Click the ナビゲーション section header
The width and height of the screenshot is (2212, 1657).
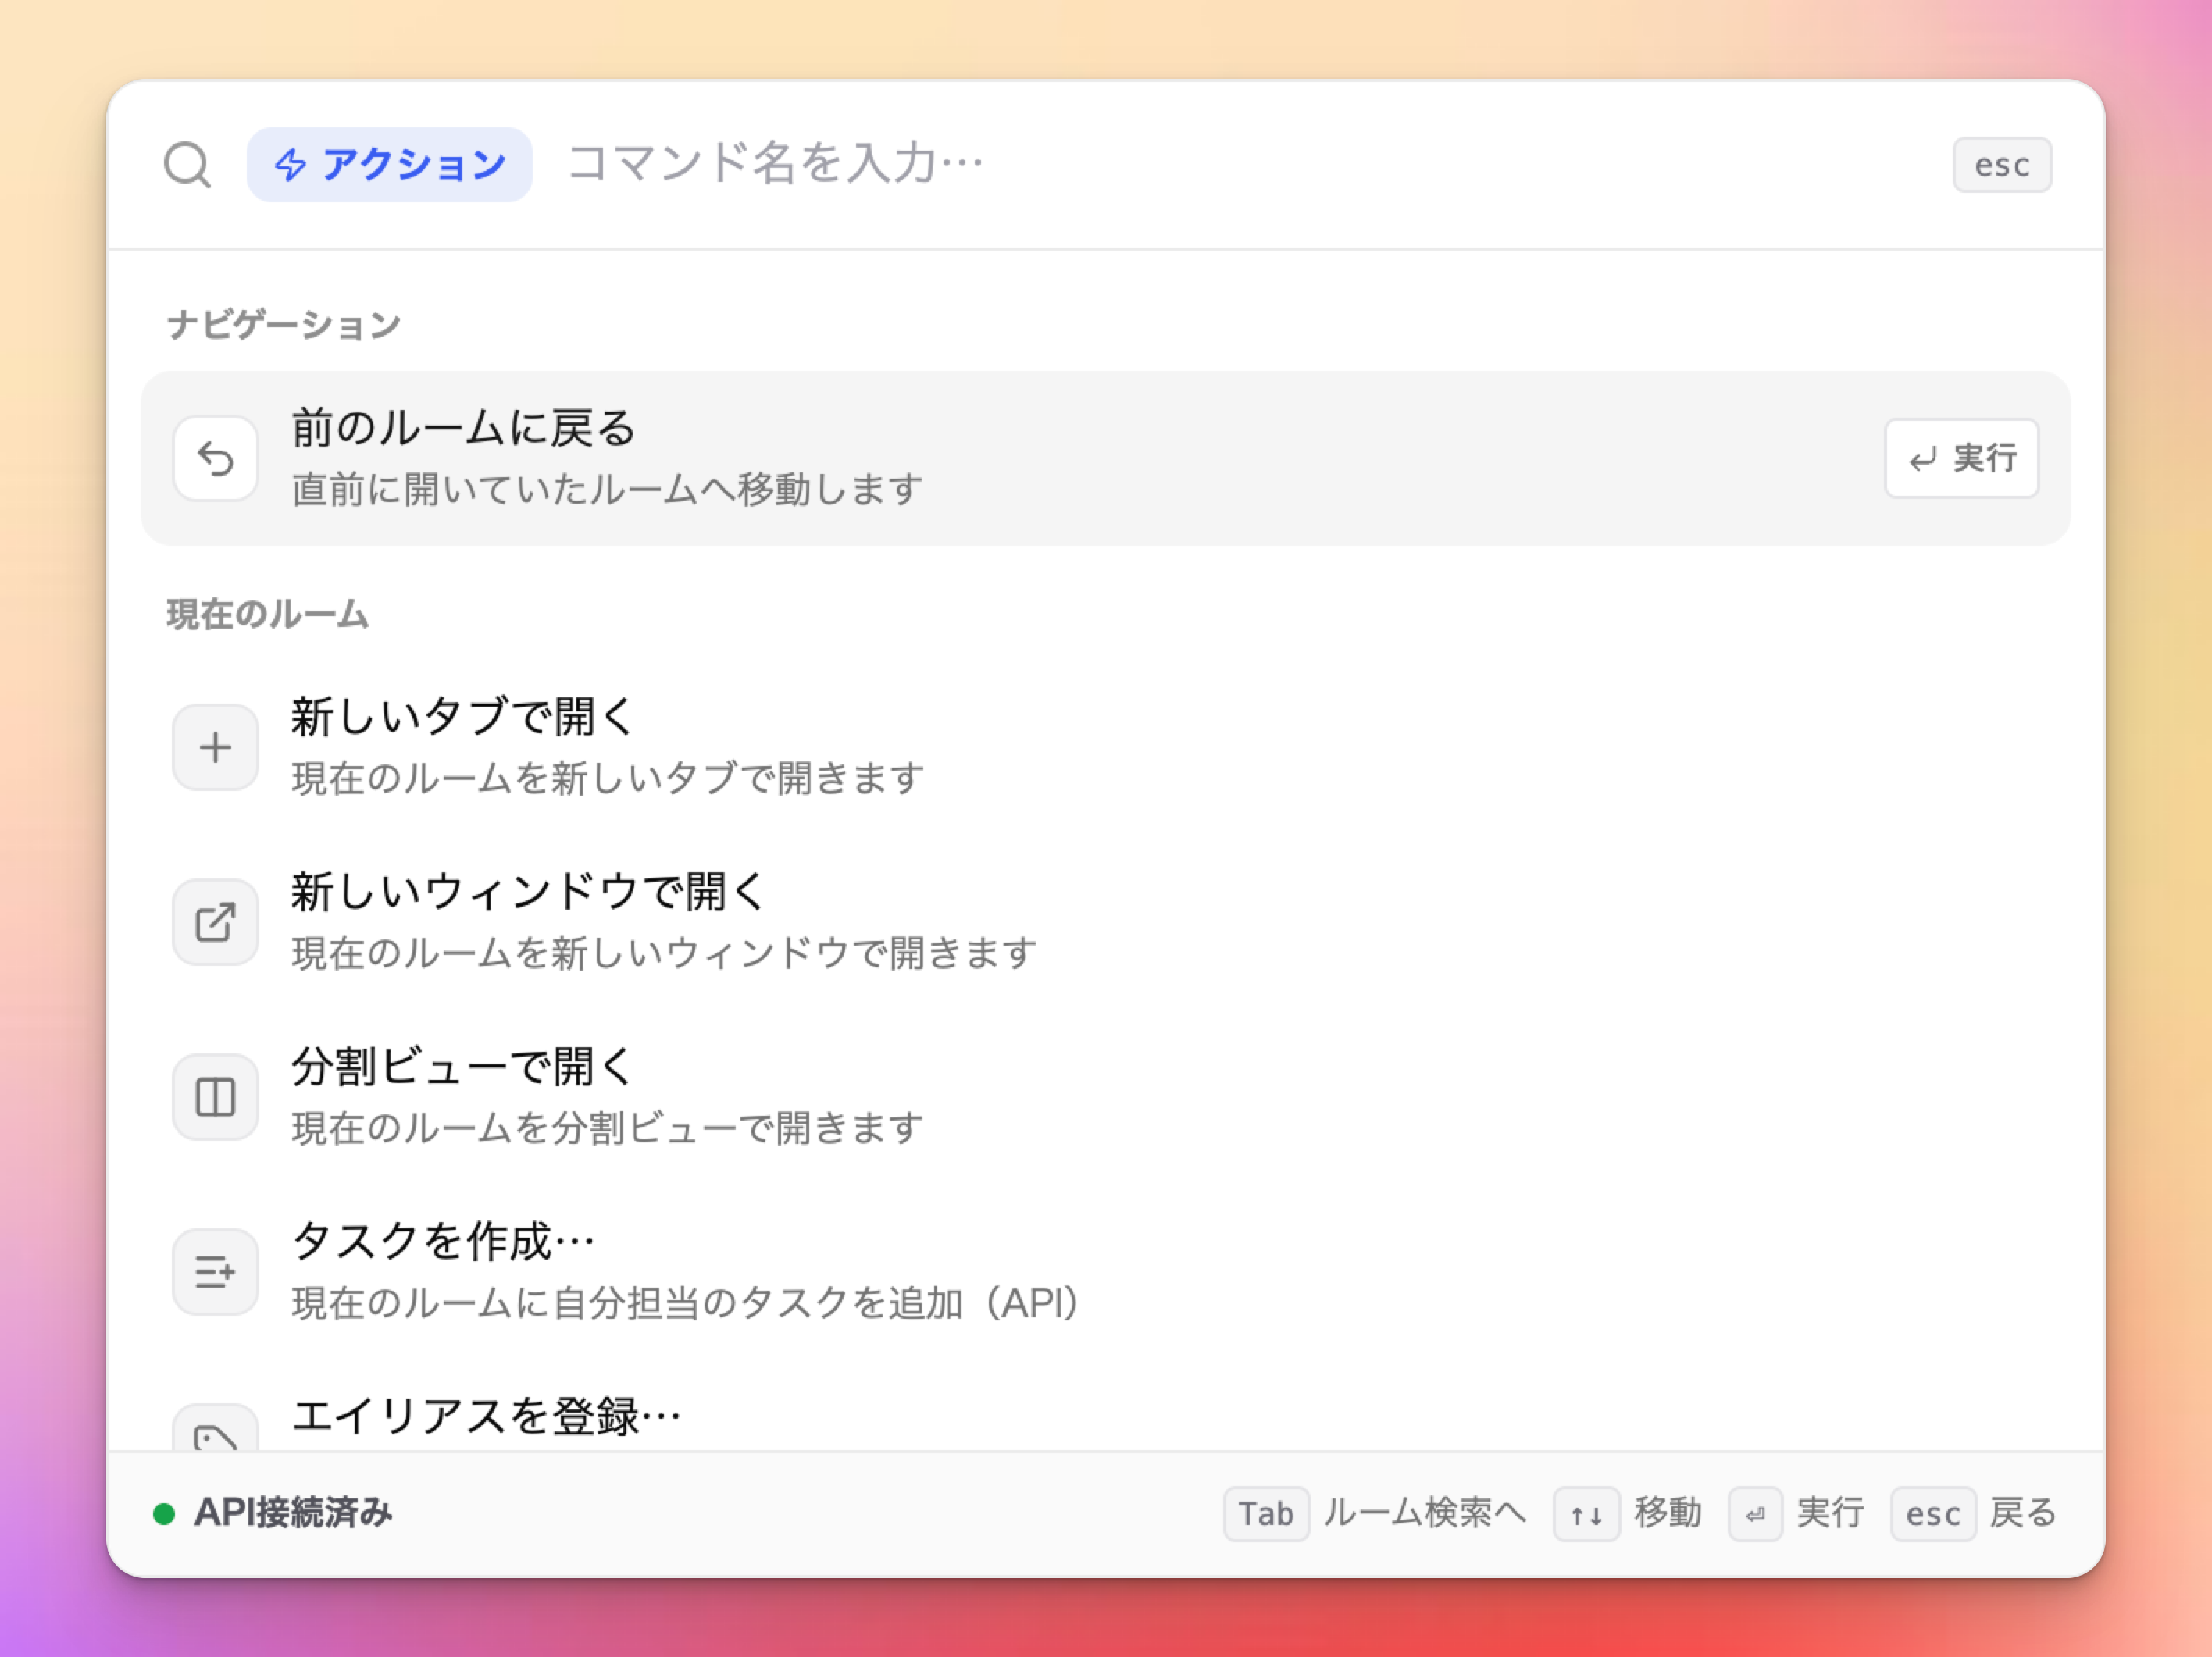[x=283, y=324]
